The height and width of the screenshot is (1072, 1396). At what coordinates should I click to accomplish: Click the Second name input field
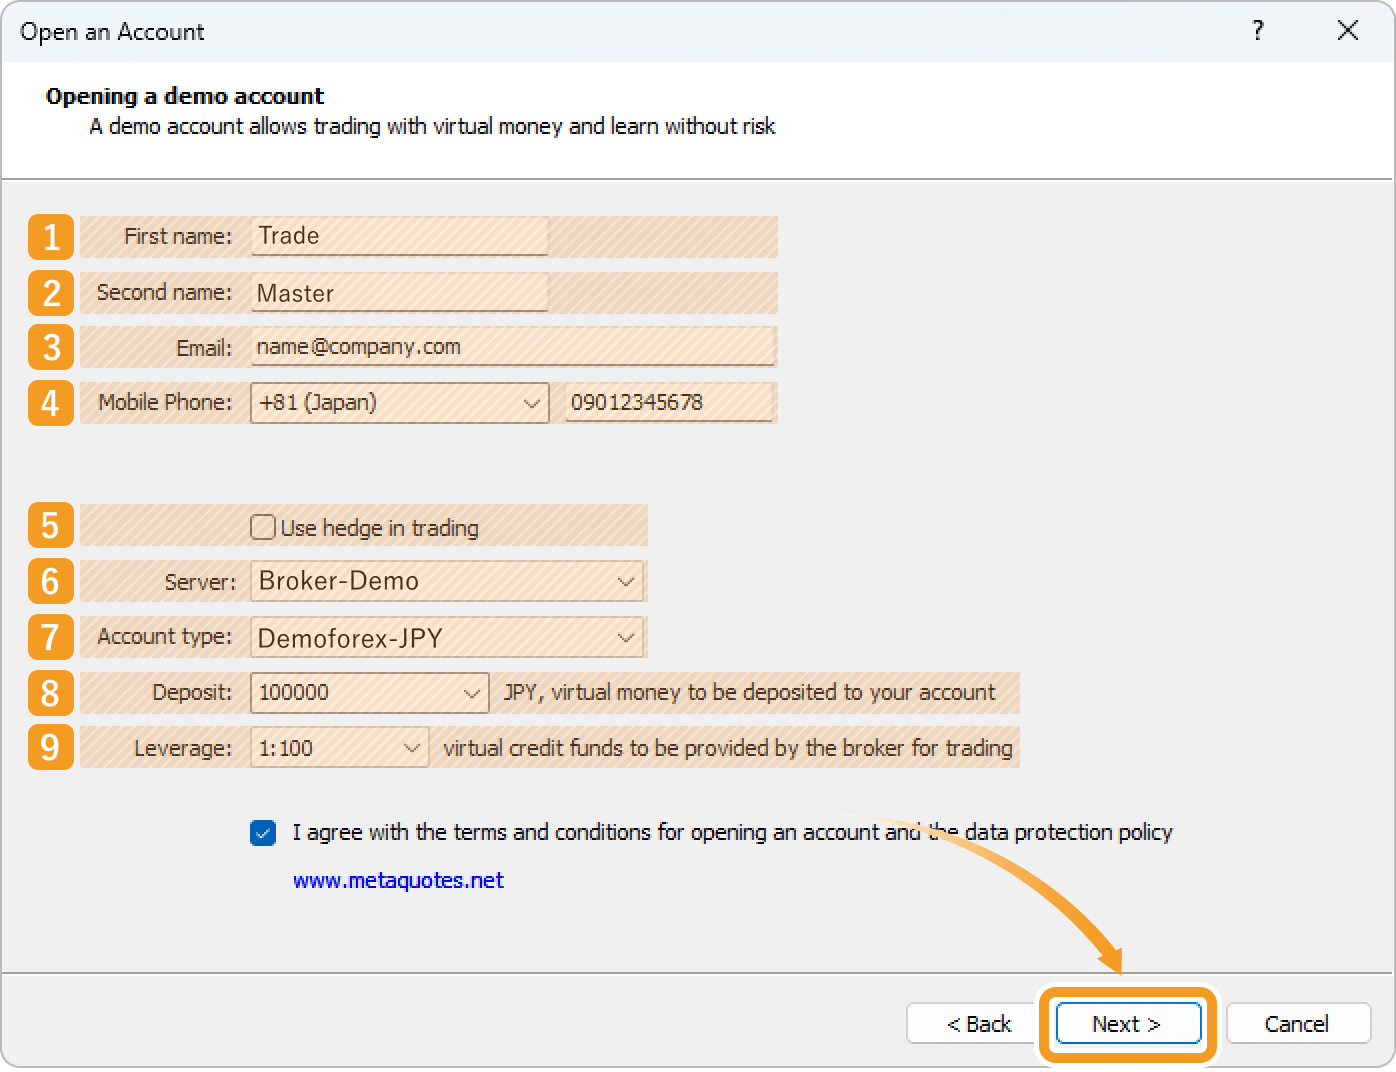[x=399, y=293]
